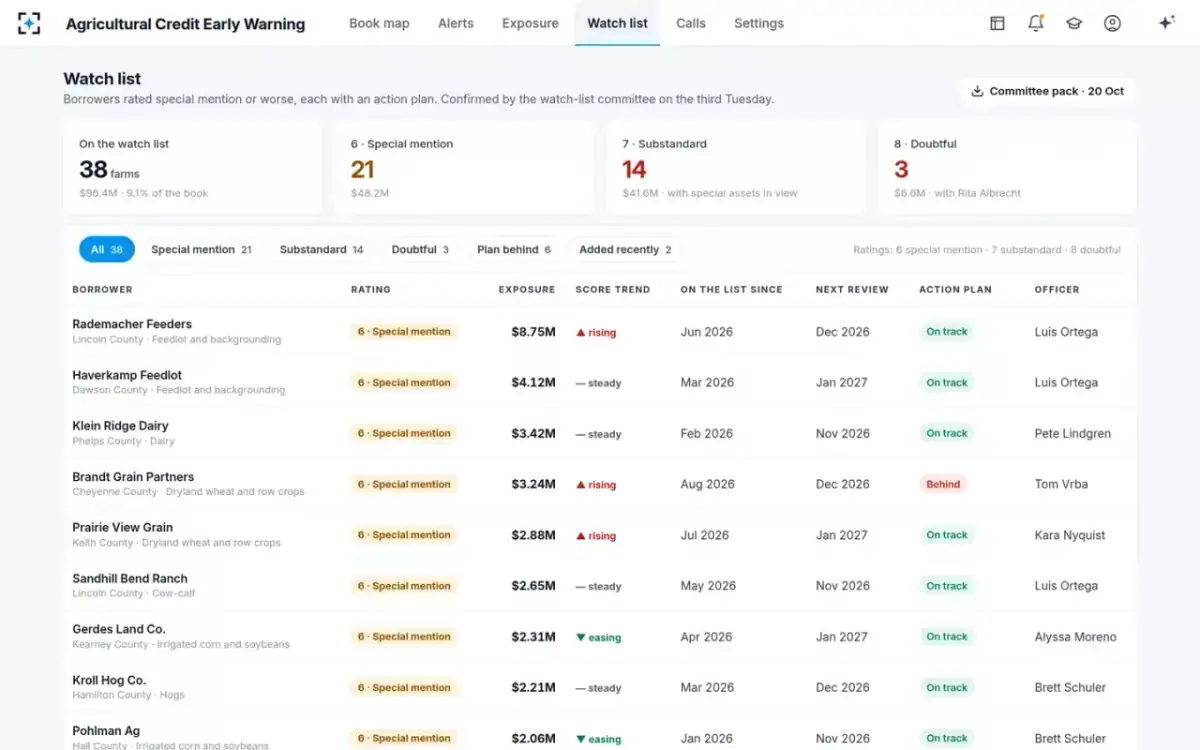Click officer Pete Lindgren
Viewport: 1200px width, 750px height.
point(1072,433)
